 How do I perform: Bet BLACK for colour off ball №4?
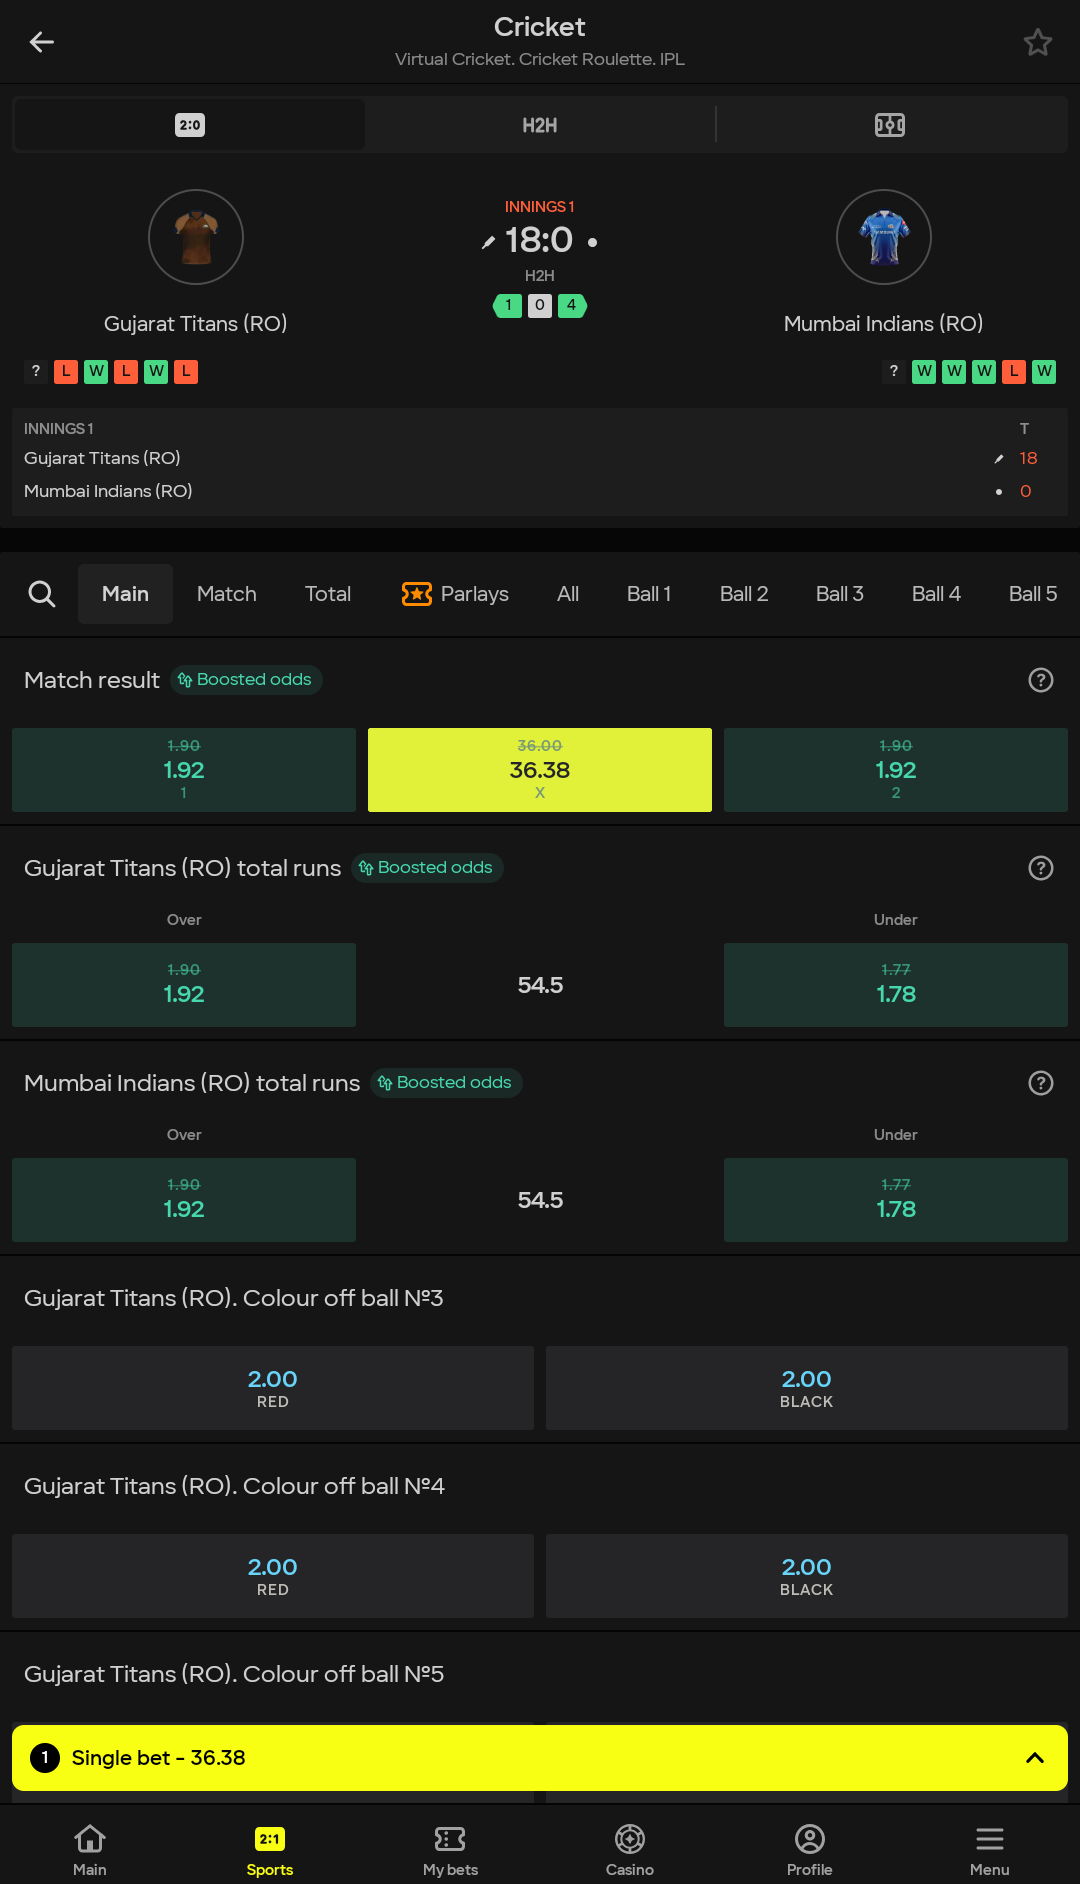tap(807, 1576)
